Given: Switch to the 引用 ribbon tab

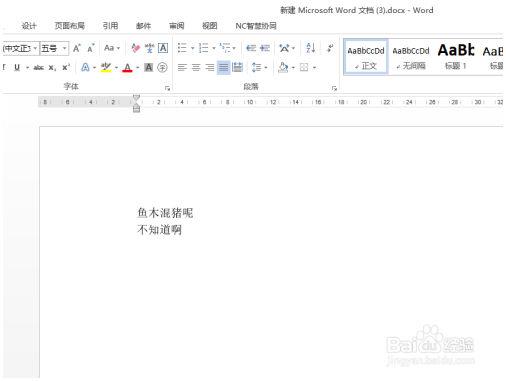Looking at the screenshot, I should click(110, 26).
